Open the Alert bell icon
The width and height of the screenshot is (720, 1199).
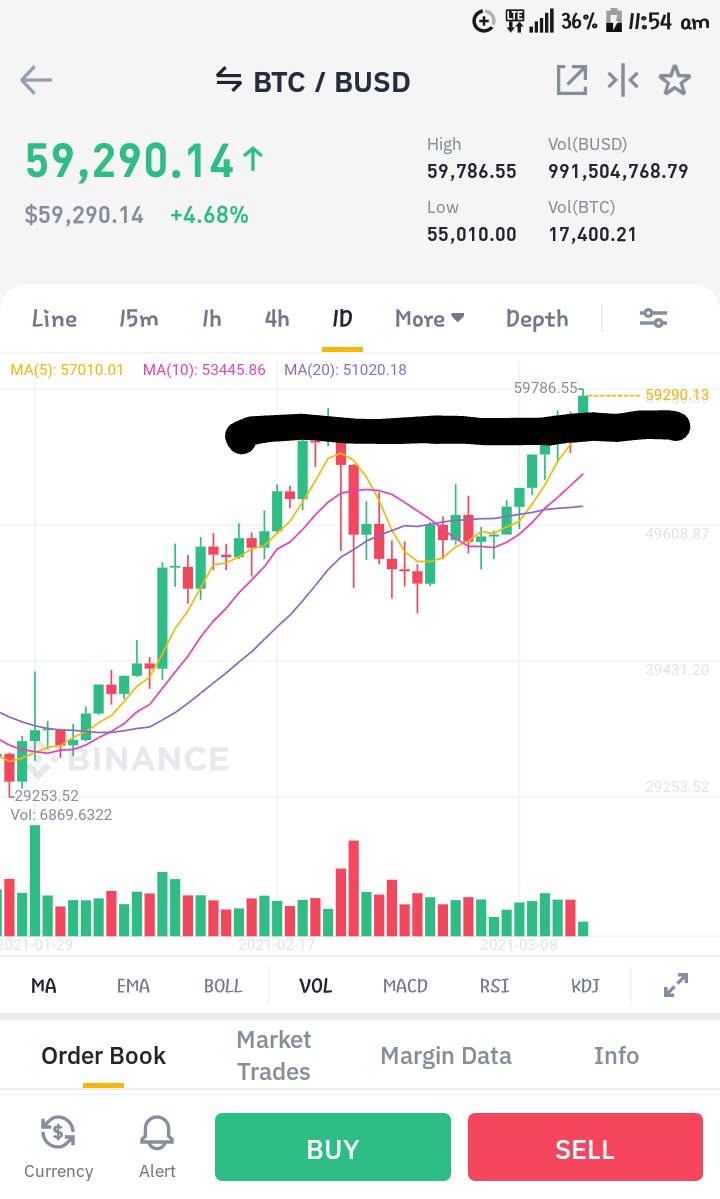tap(157, 1132)
